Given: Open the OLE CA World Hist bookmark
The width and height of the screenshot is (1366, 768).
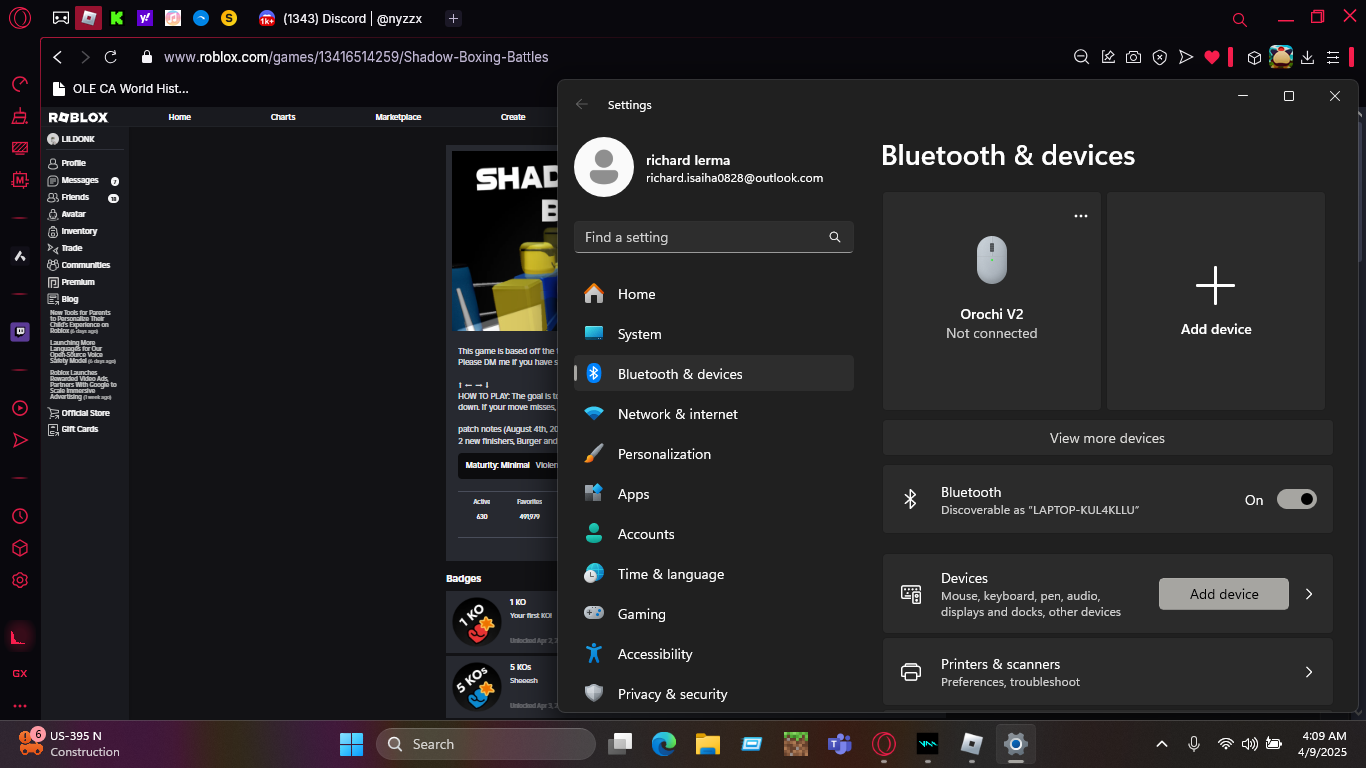Looking at the screenshot, I should [121, 88].
